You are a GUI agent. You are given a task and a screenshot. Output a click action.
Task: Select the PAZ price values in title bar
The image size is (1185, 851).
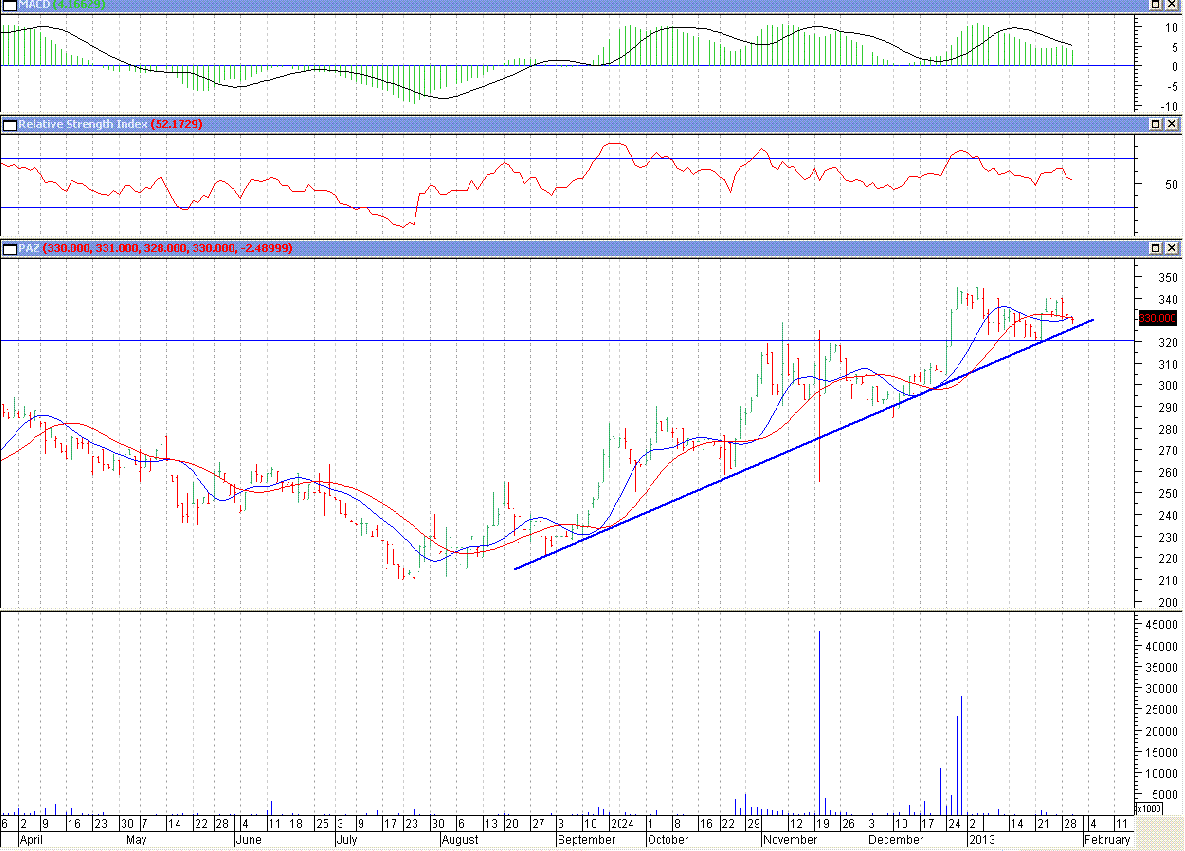tap(168, 247)
